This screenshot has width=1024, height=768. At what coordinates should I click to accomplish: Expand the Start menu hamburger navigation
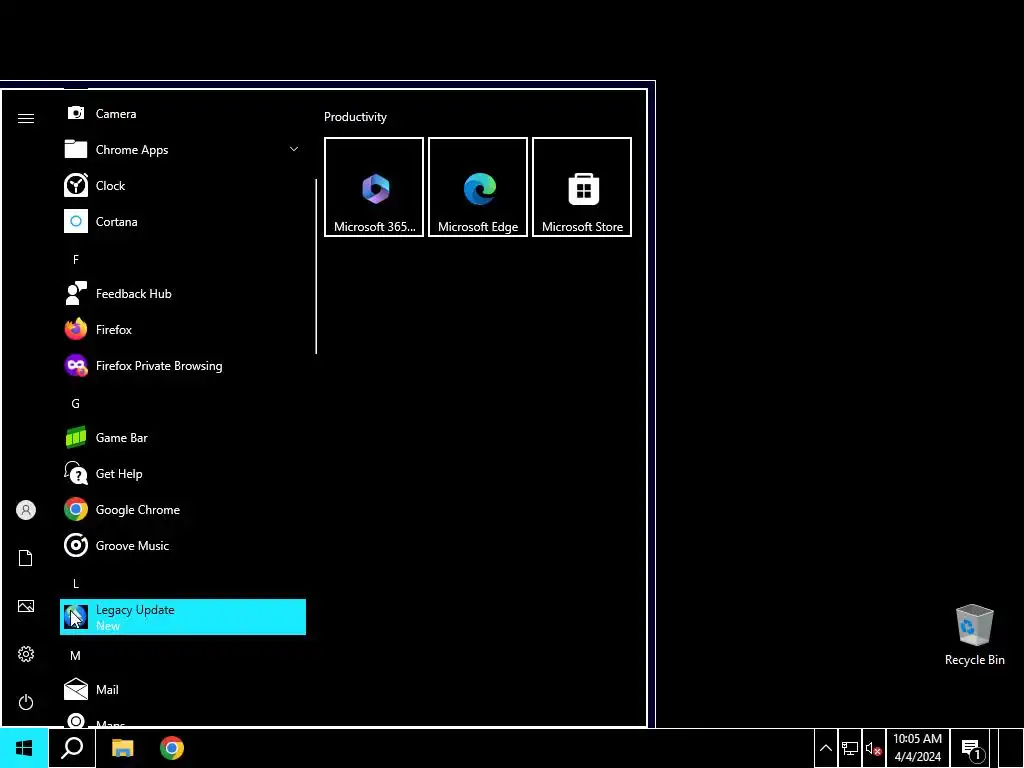(25, 118)
